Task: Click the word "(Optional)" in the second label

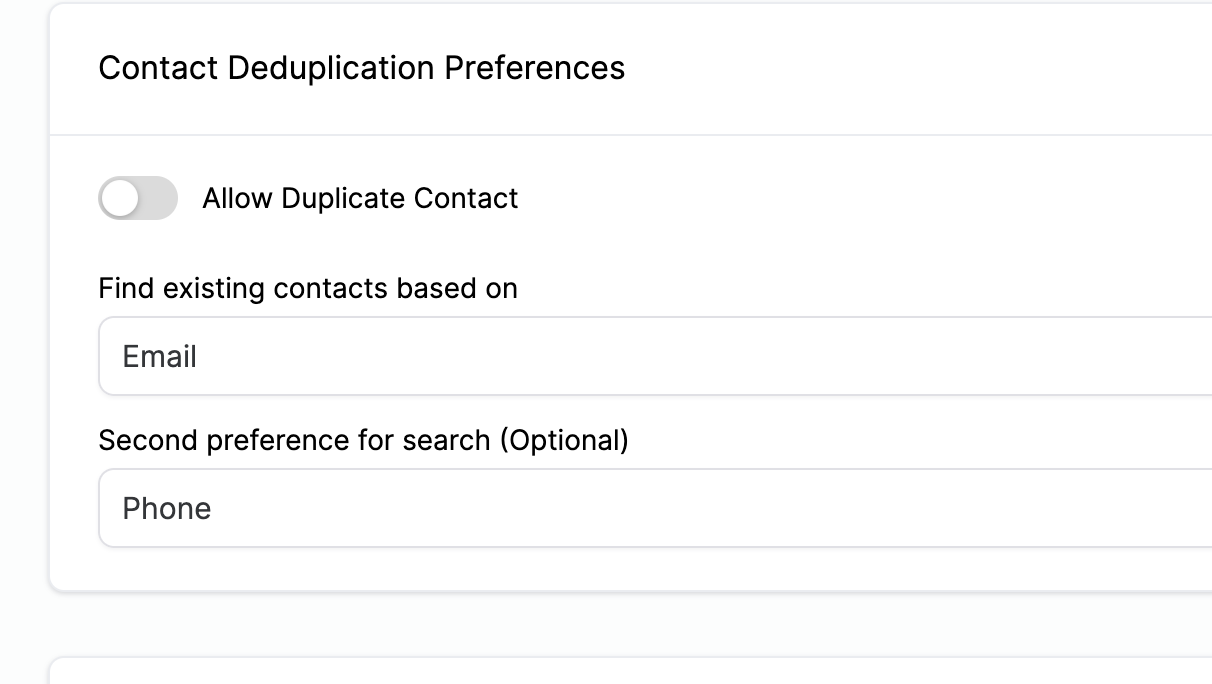Action: click(564, 441)
